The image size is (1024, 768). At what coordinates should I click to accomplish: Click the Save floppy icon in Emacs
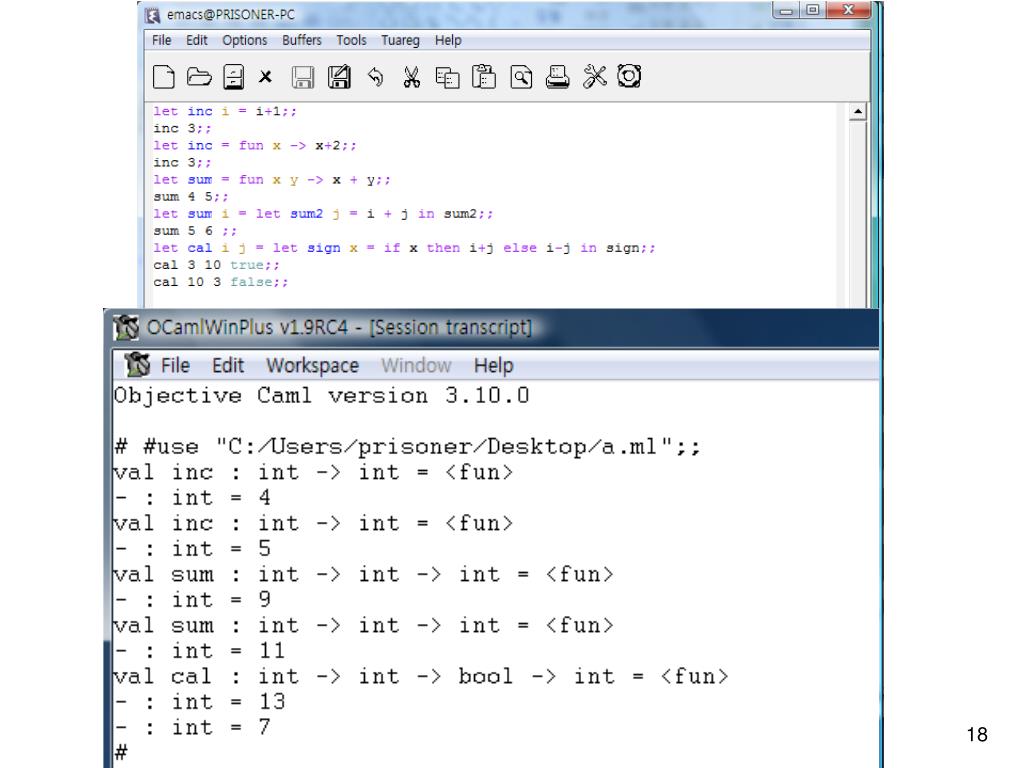point(302,77)
